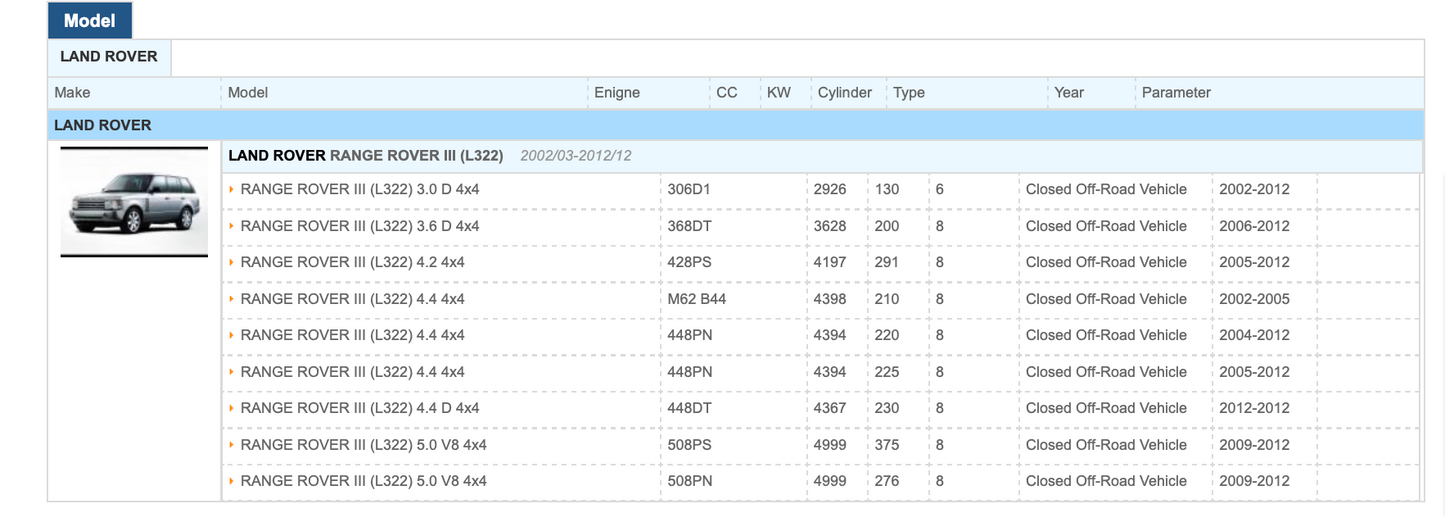This screenshot has width=1445, height=522.
Task: Click the Range Rover vehicle thumbnail image
Action: [134, 201]
